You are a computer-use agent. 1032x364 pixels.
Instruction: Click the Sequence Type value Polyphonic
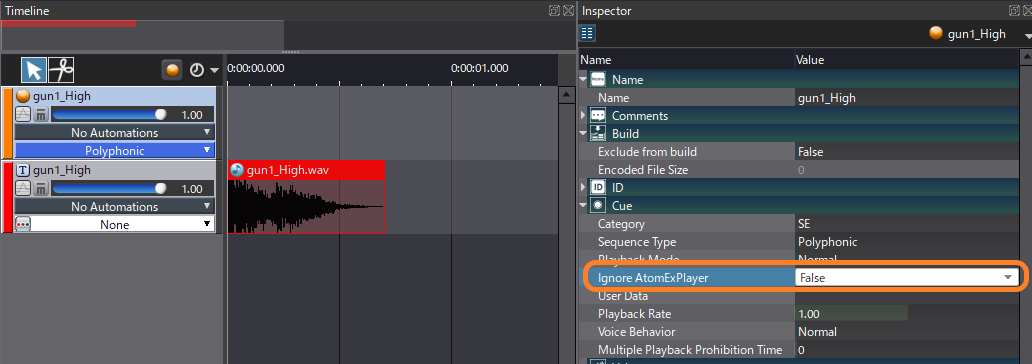tap(906, 242)
